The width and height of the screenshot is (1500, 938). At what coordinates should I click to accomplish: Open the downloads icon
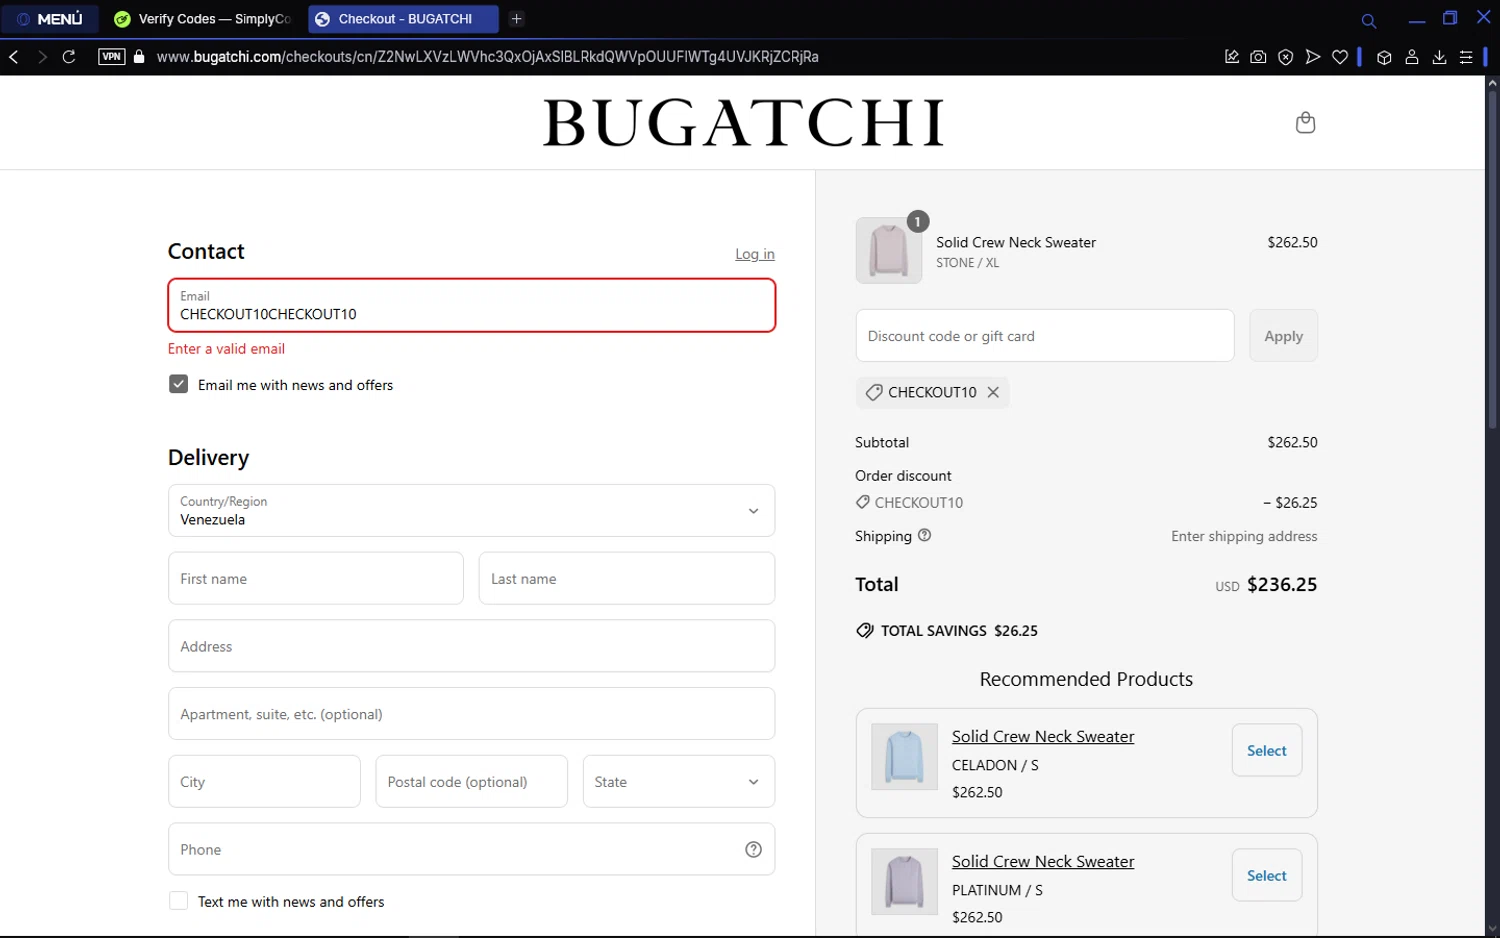tap(1439, 57)
